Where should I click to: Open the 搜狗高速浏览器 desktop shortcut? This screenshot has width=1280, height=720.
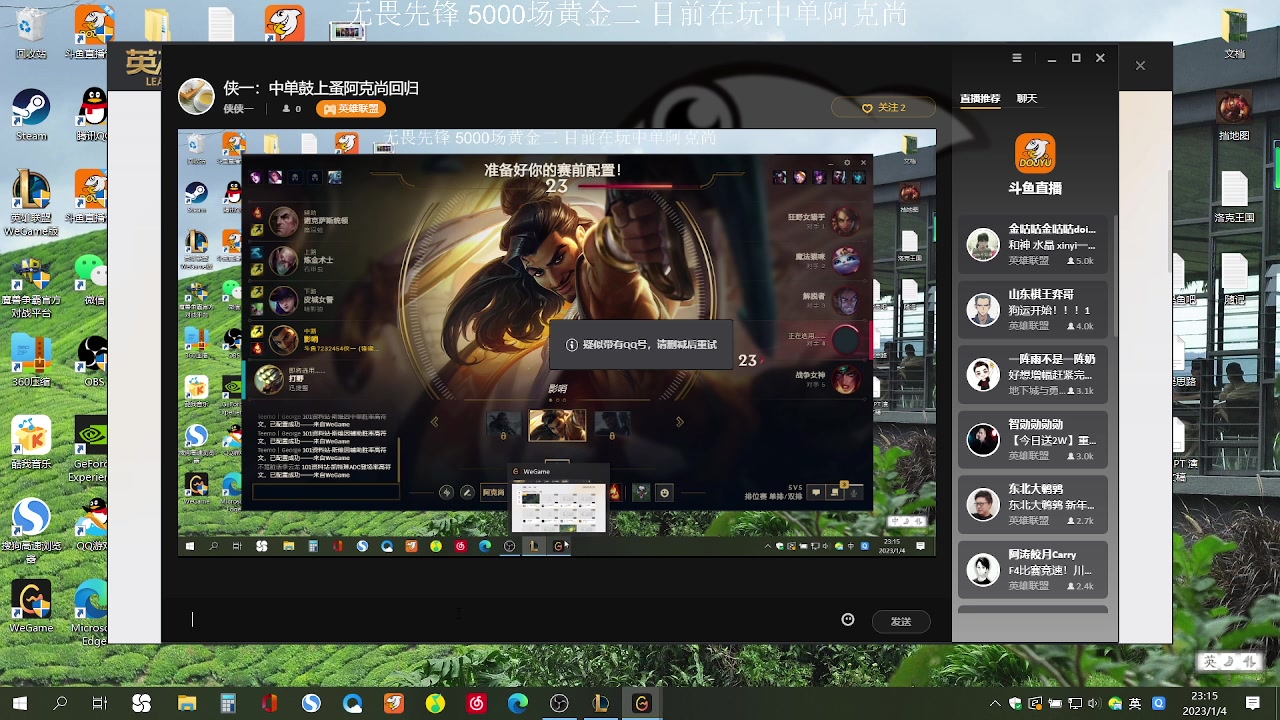31,529
